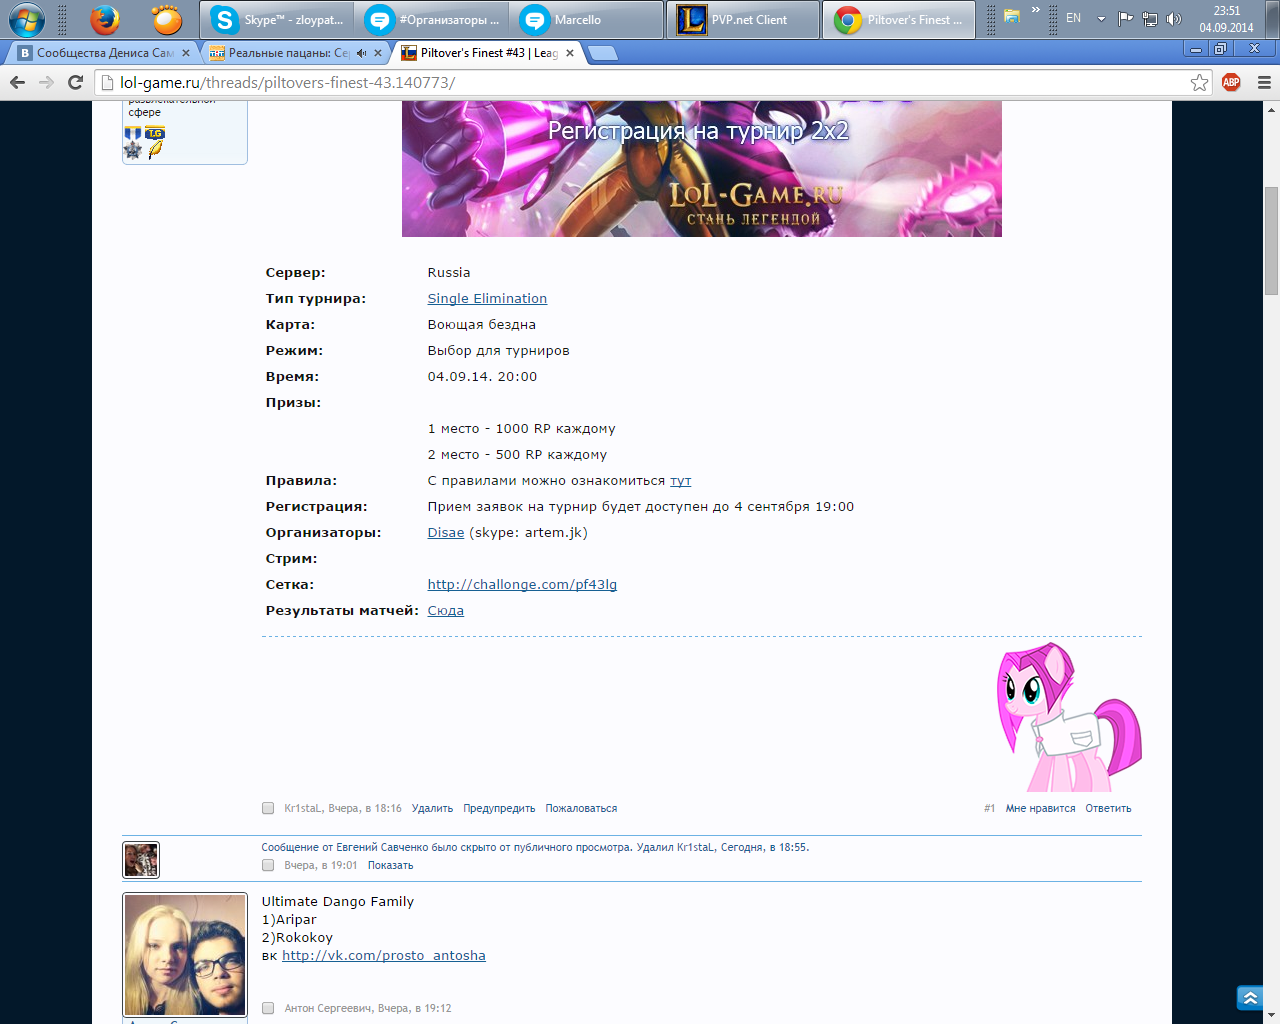
Task: Bookmark this page with the star icon
Action: coord(1199,83)
